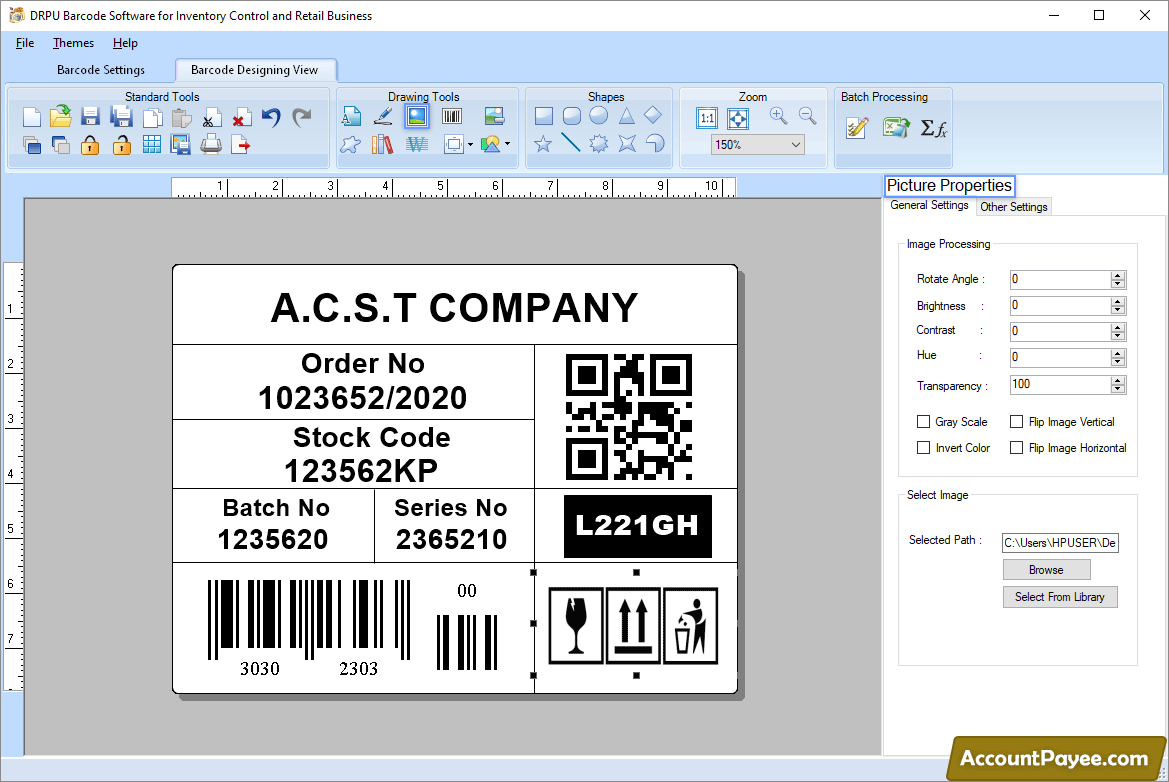Screen dimensions: 1169x782
Task: Enable the Gray Scale checkbox
Action: click(x=923, y=422)
